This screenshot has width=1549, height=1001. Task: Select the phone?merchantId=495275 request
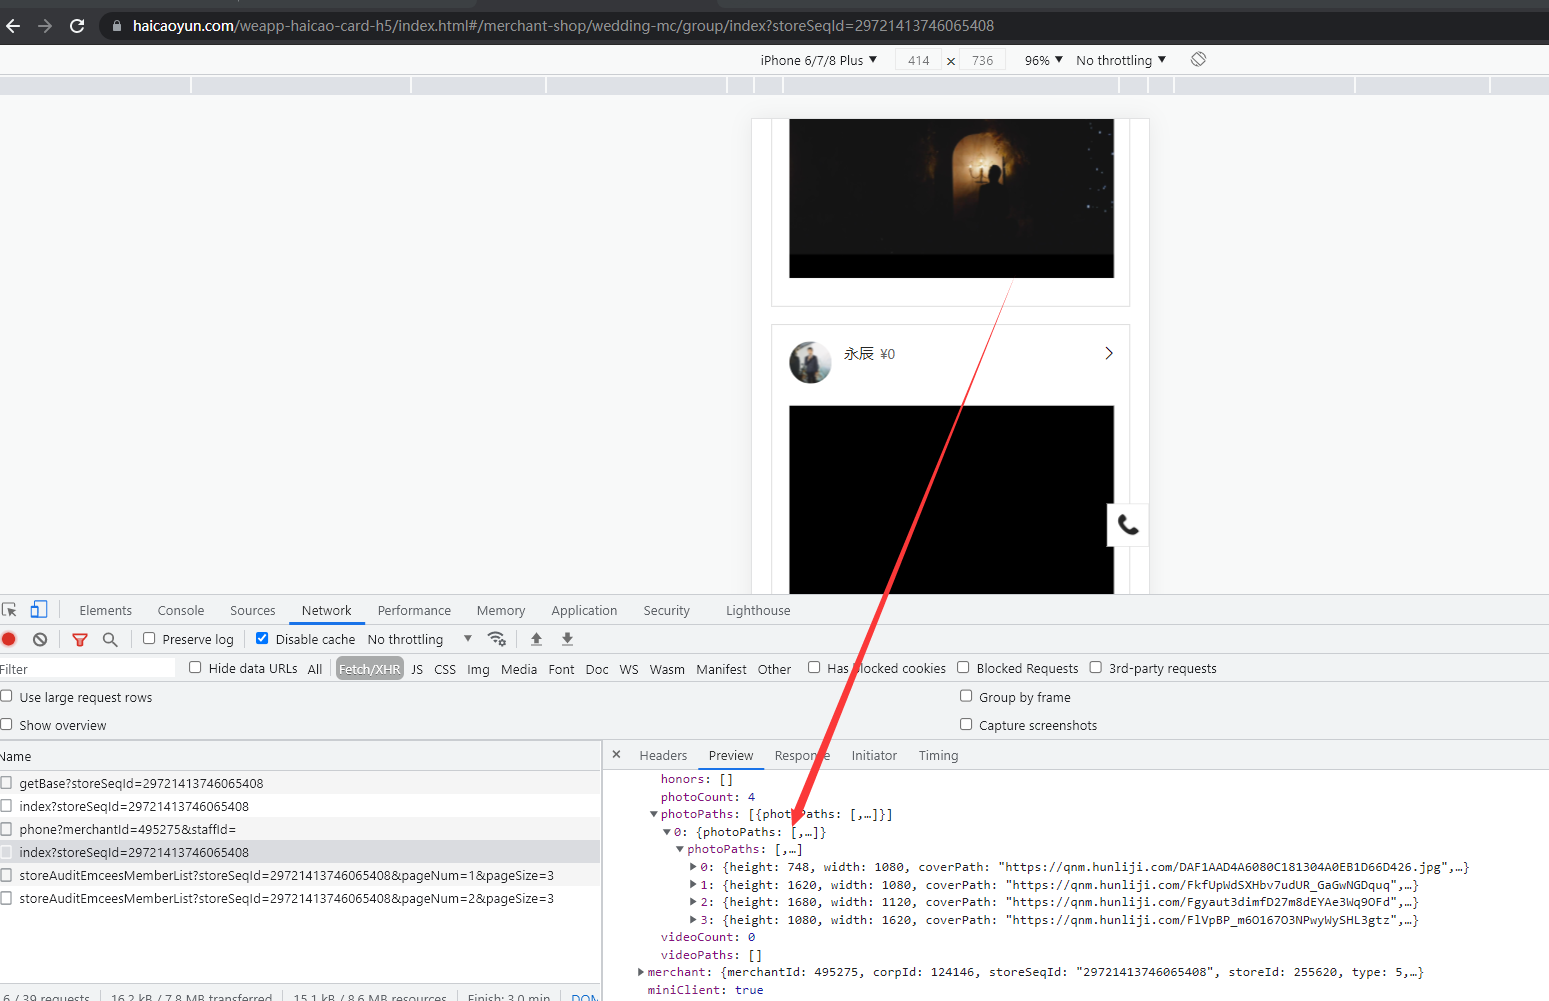[300, 829]
